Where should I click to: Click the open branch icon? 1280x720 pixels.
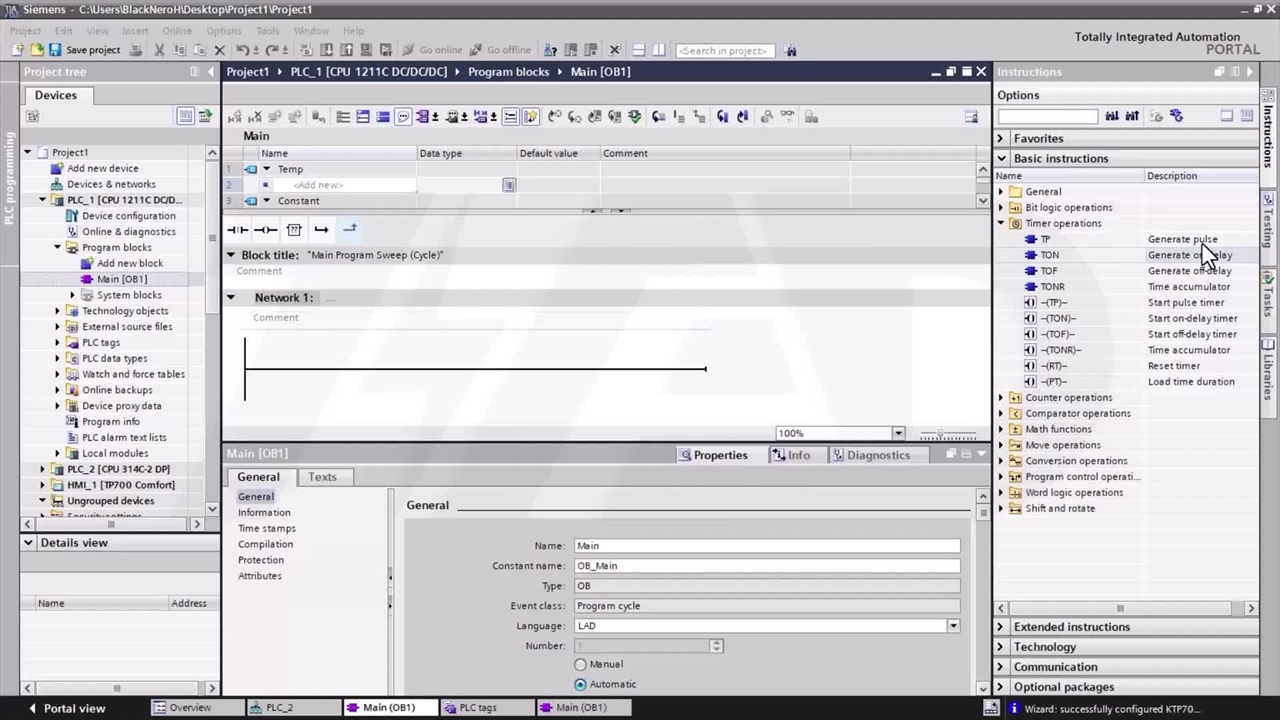tap(321, 230)
